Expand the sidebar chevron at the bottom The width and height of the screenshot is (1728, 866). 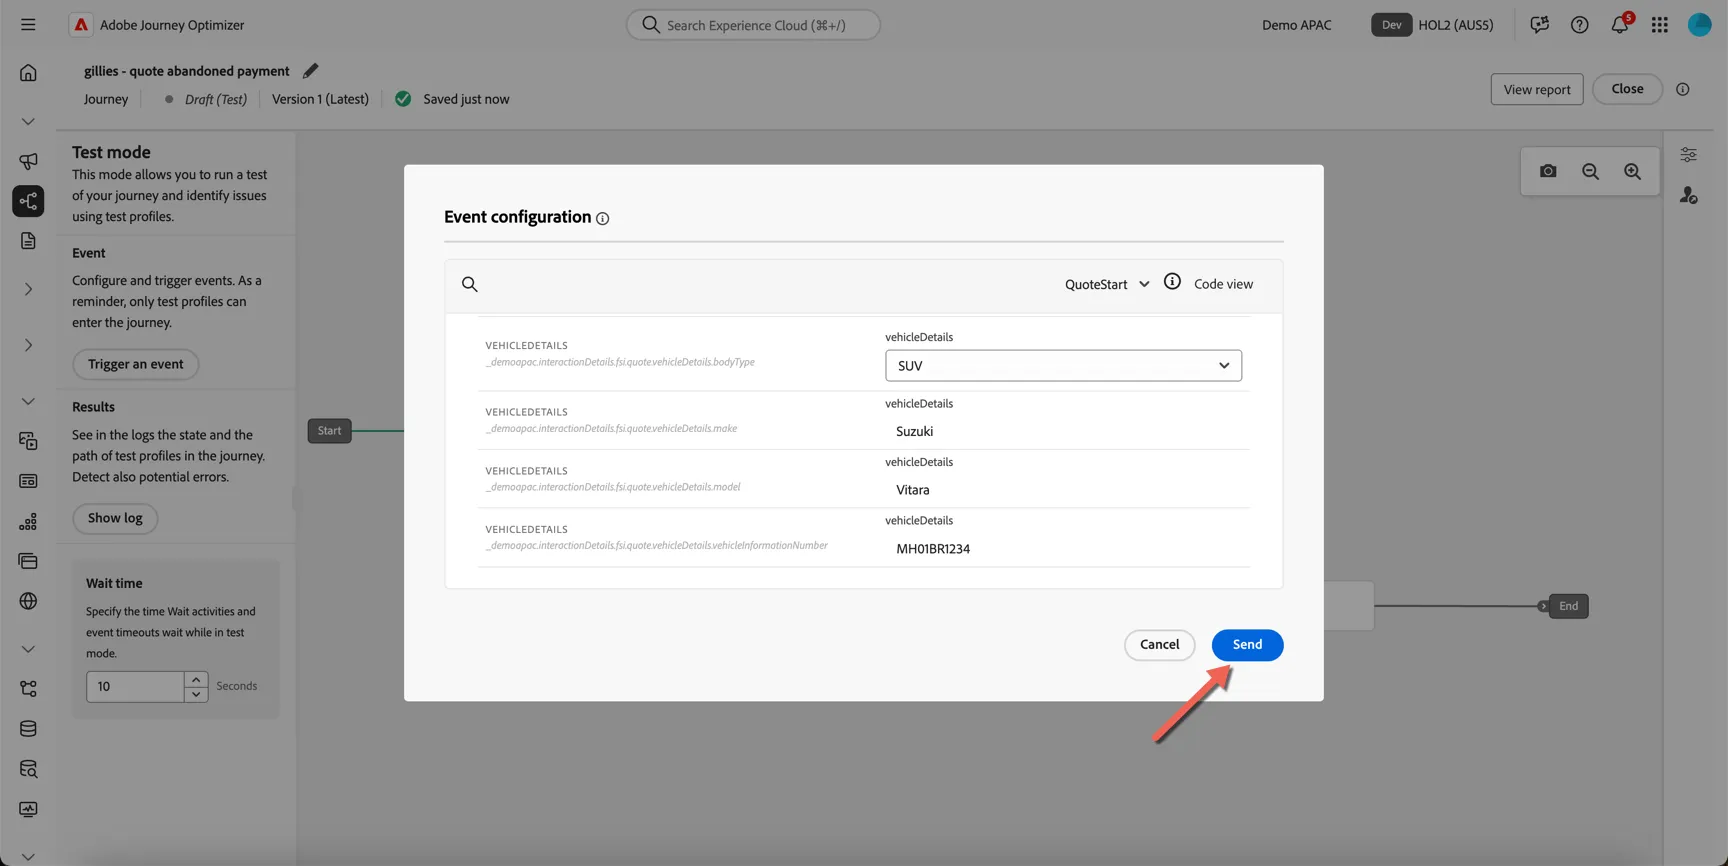tap(28, 857)
